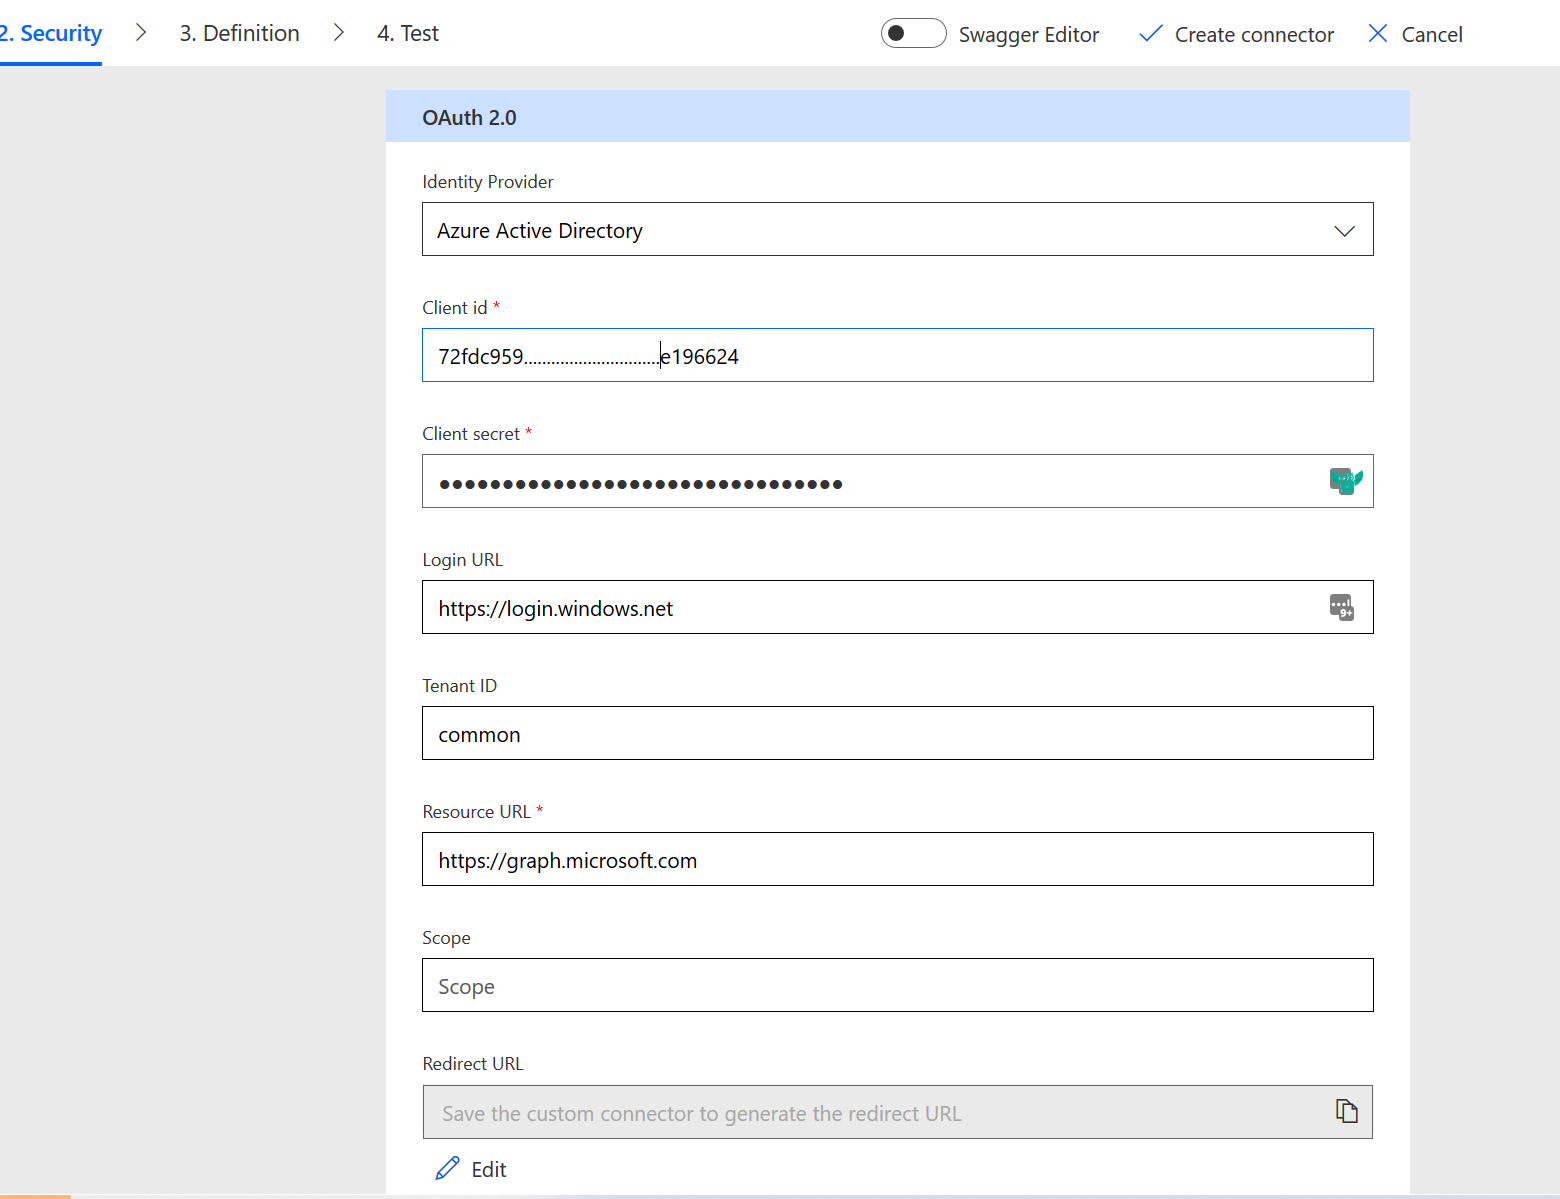Open the Azure Active Directory combo box
The height and width of the screenshot is (1199, 1560).
tap(880, 230)
